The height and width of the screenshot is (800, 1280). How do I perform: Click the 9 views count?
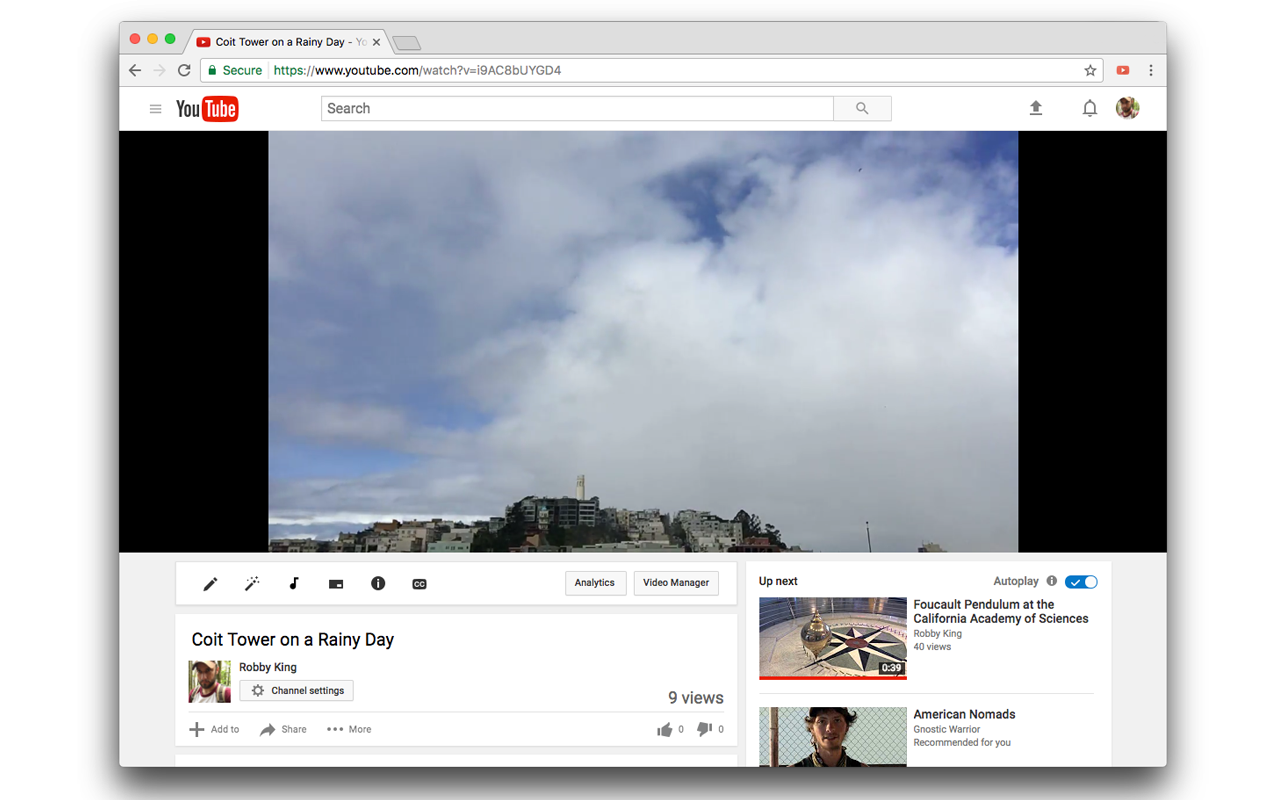point(696,698)
